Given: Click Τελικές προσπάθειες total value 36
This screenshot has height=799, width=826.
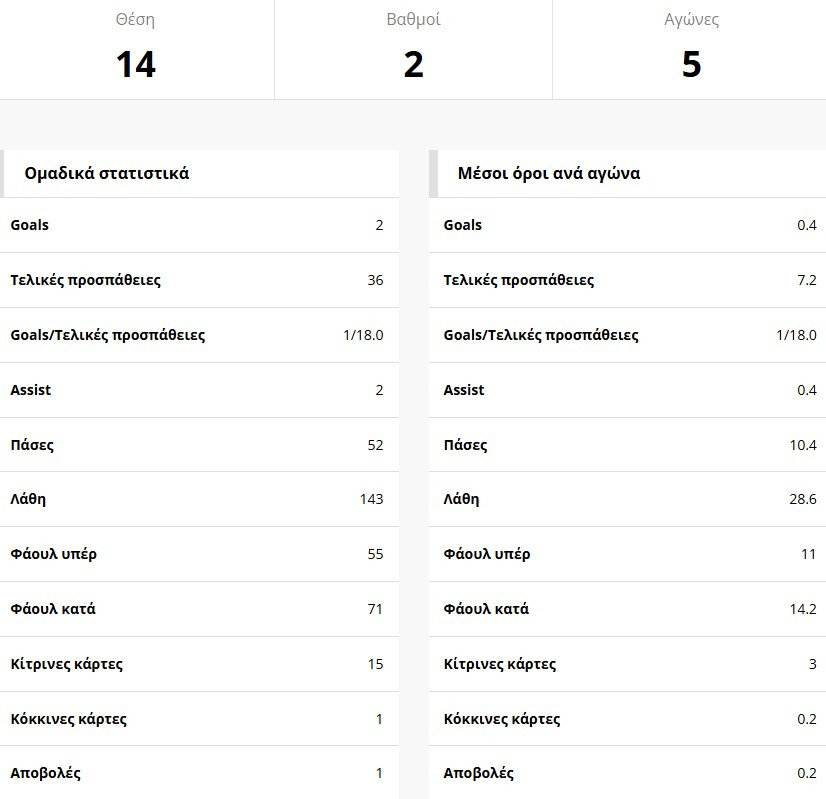Looking at the screenshot, I should (x=375, y=280).
